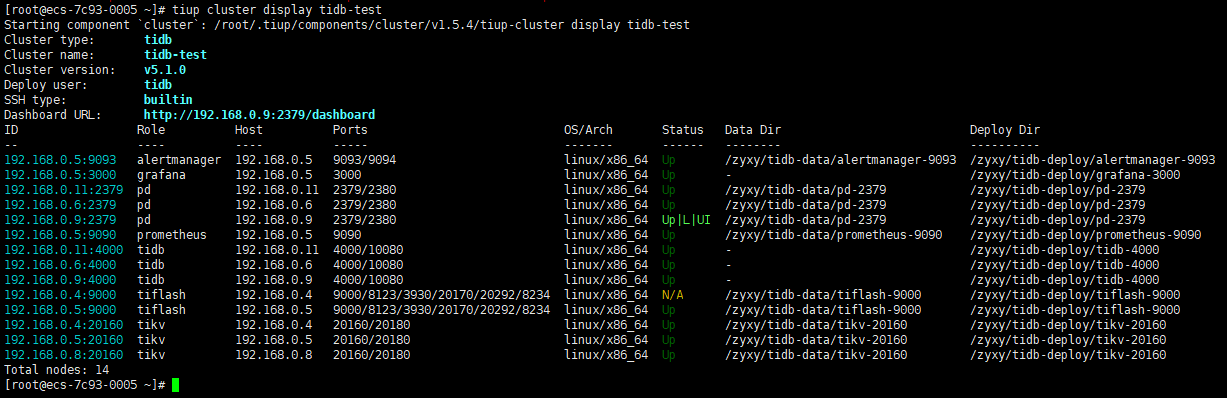Click the ID 192.168.0.8:20160
1227x398 pixels.
pos(64,355)
